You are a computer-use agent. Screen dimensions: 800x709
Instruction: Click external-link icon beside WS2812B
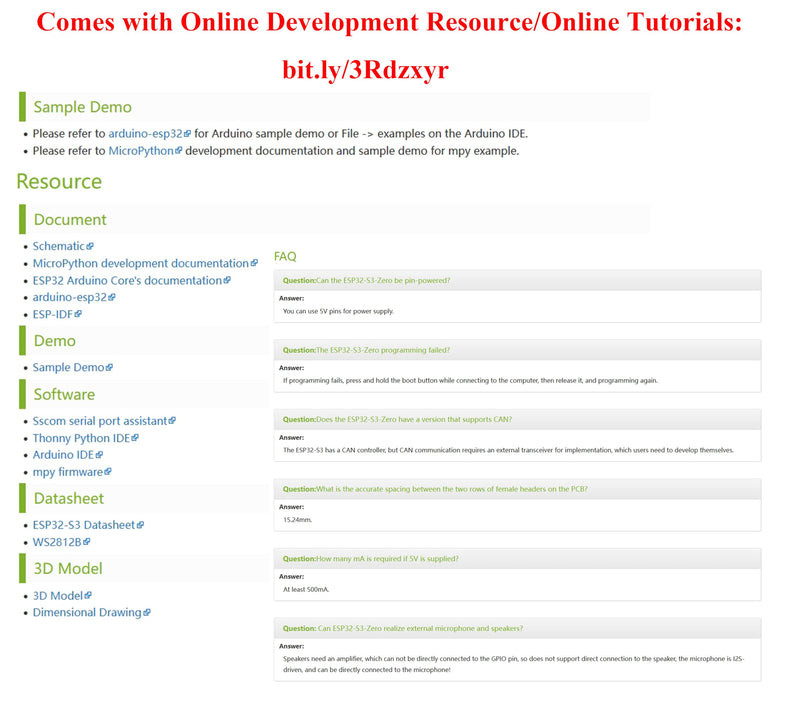click(x=87, y=542)
